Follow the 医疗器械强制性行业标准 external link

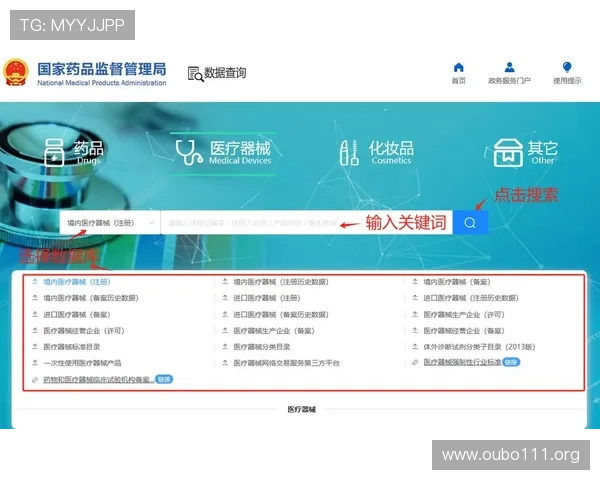click(462, 362)
